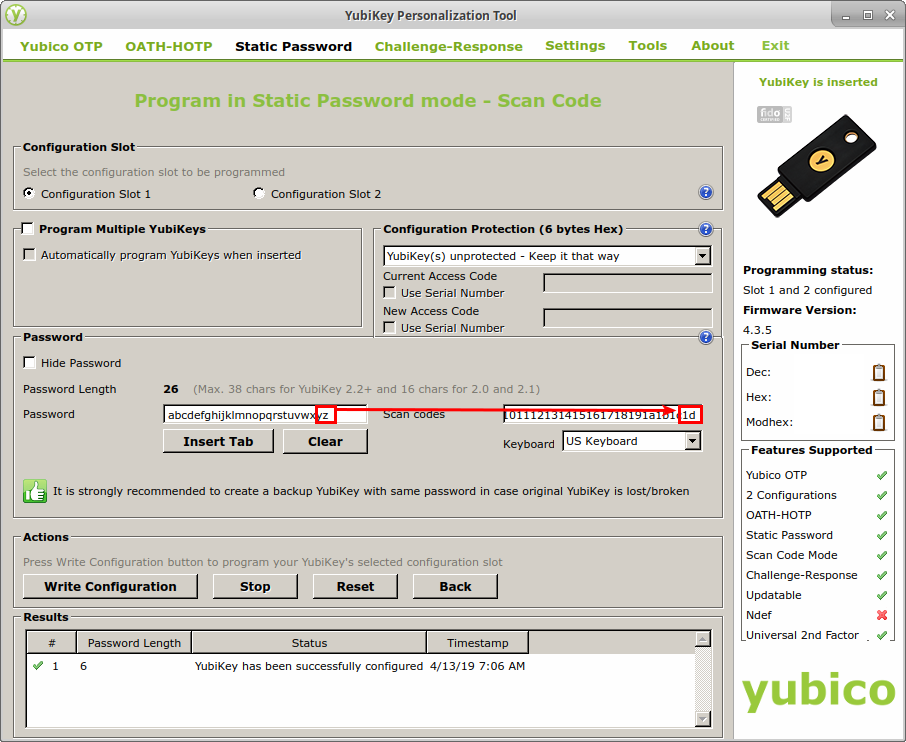Copy the decimal serial number to clipboard

878,373
